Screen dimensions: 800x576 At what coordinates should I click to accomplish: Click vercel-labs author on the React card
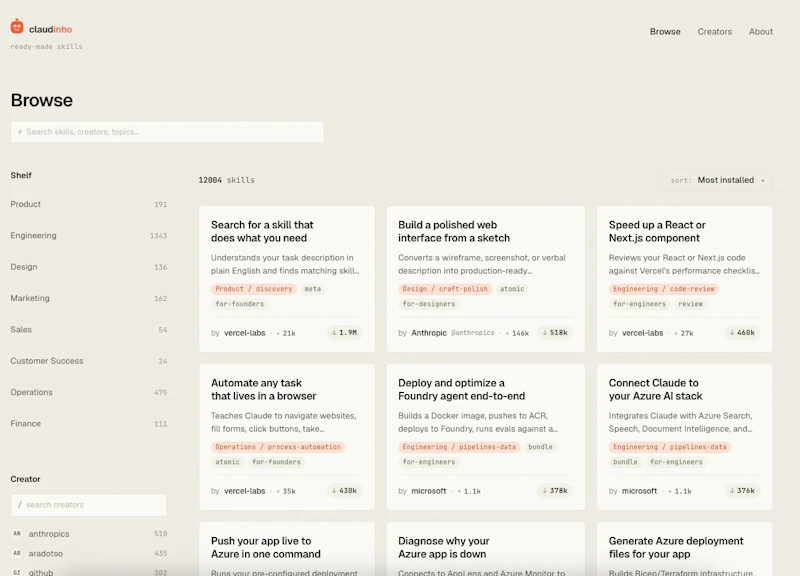pos(642,333)
